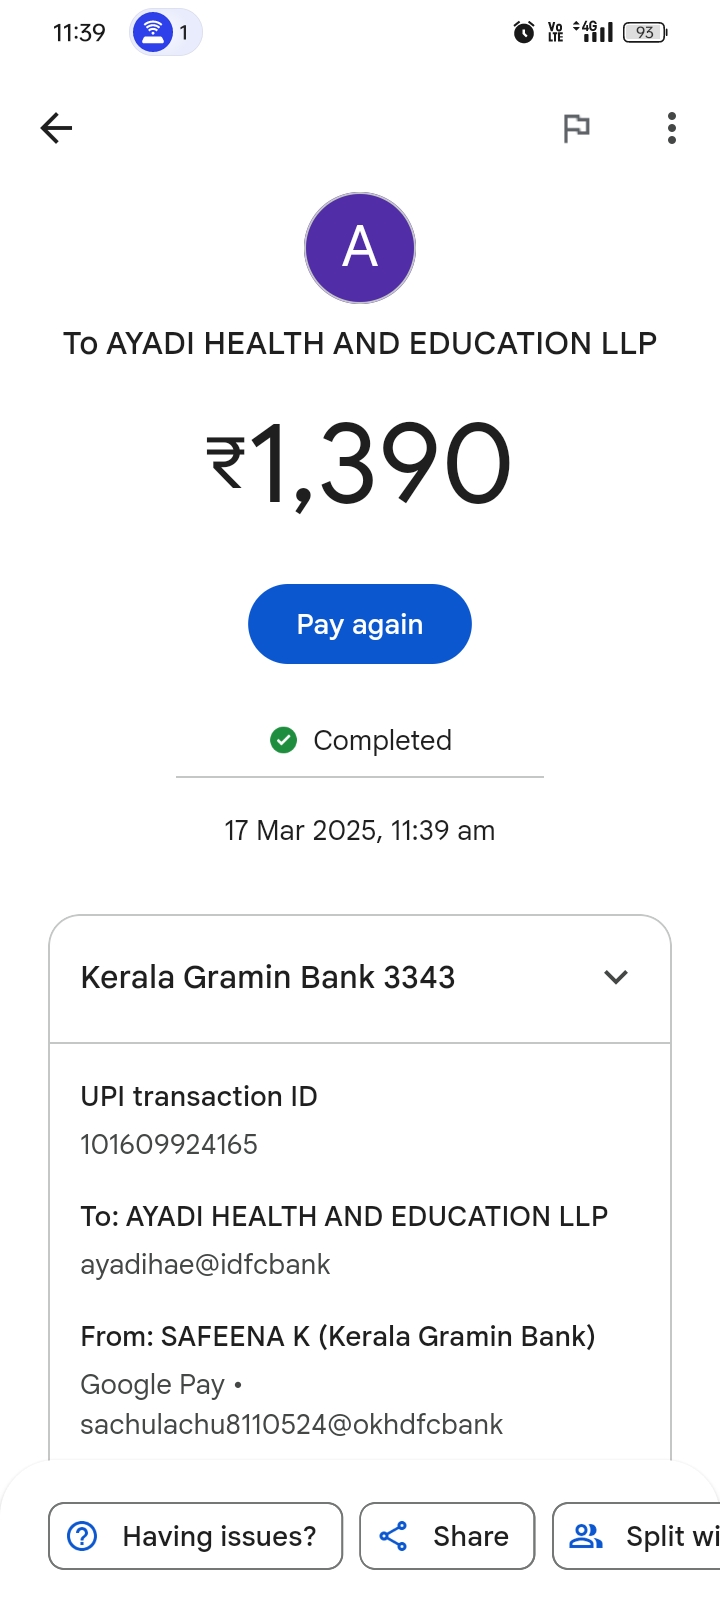This screenshot has width=720, height=1612.
Task: Tap the share network icon
Action: (x=394, y=1536)
